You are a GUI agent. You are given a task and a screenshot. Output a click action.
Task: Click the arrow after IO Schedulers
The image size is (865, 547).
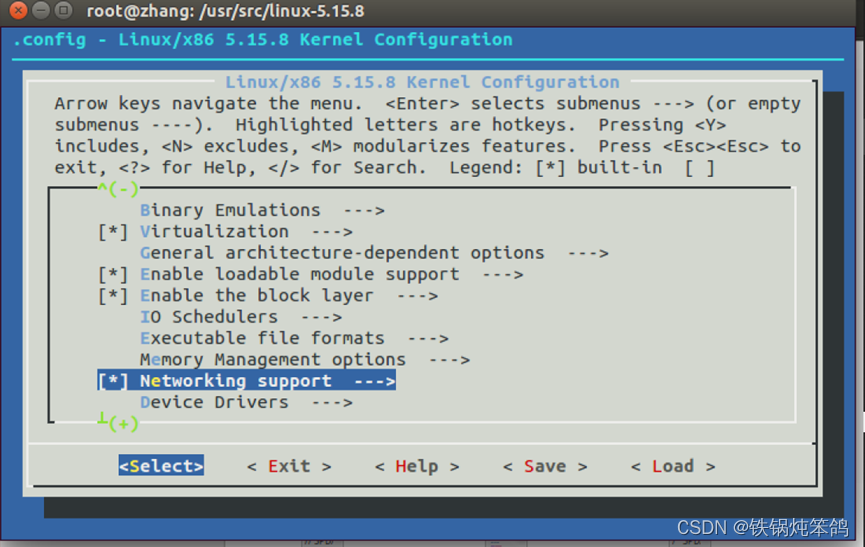coord(322,318)
